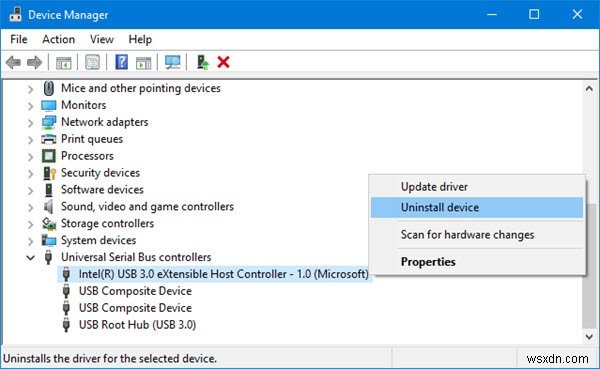Choose Scan for hardware changes in context menu
600x369 pixels.
[477, 235]
